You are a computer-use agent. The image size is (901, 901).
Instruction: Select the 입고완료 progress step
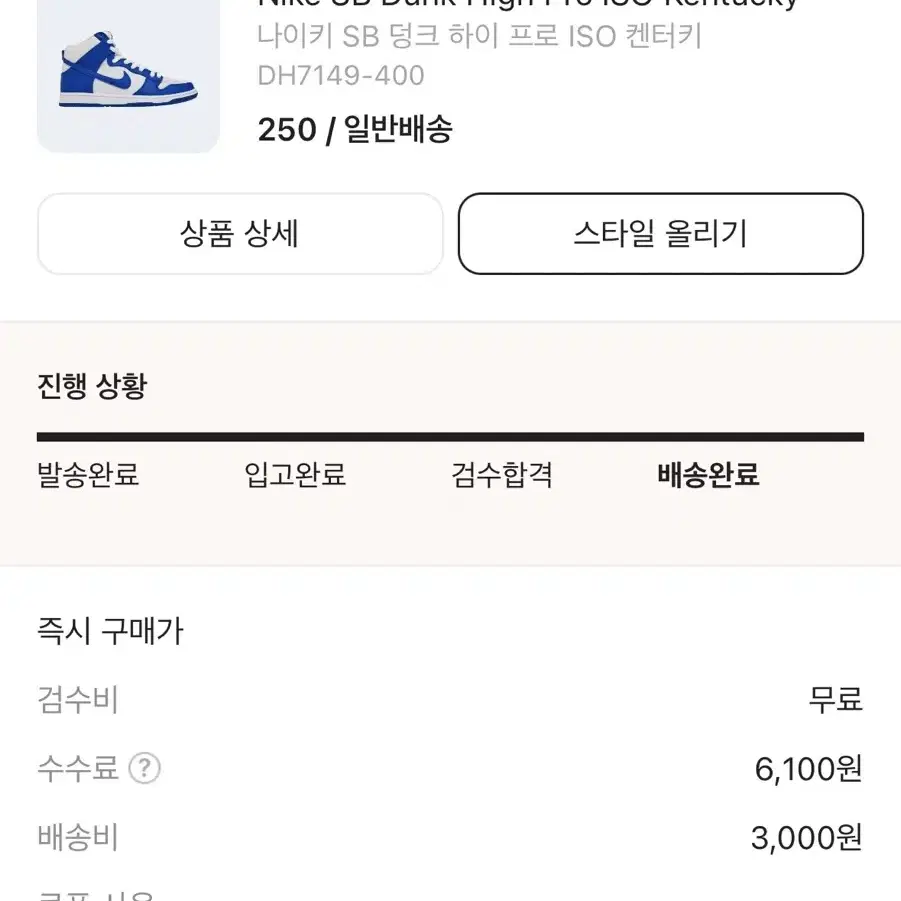point(295,475)
